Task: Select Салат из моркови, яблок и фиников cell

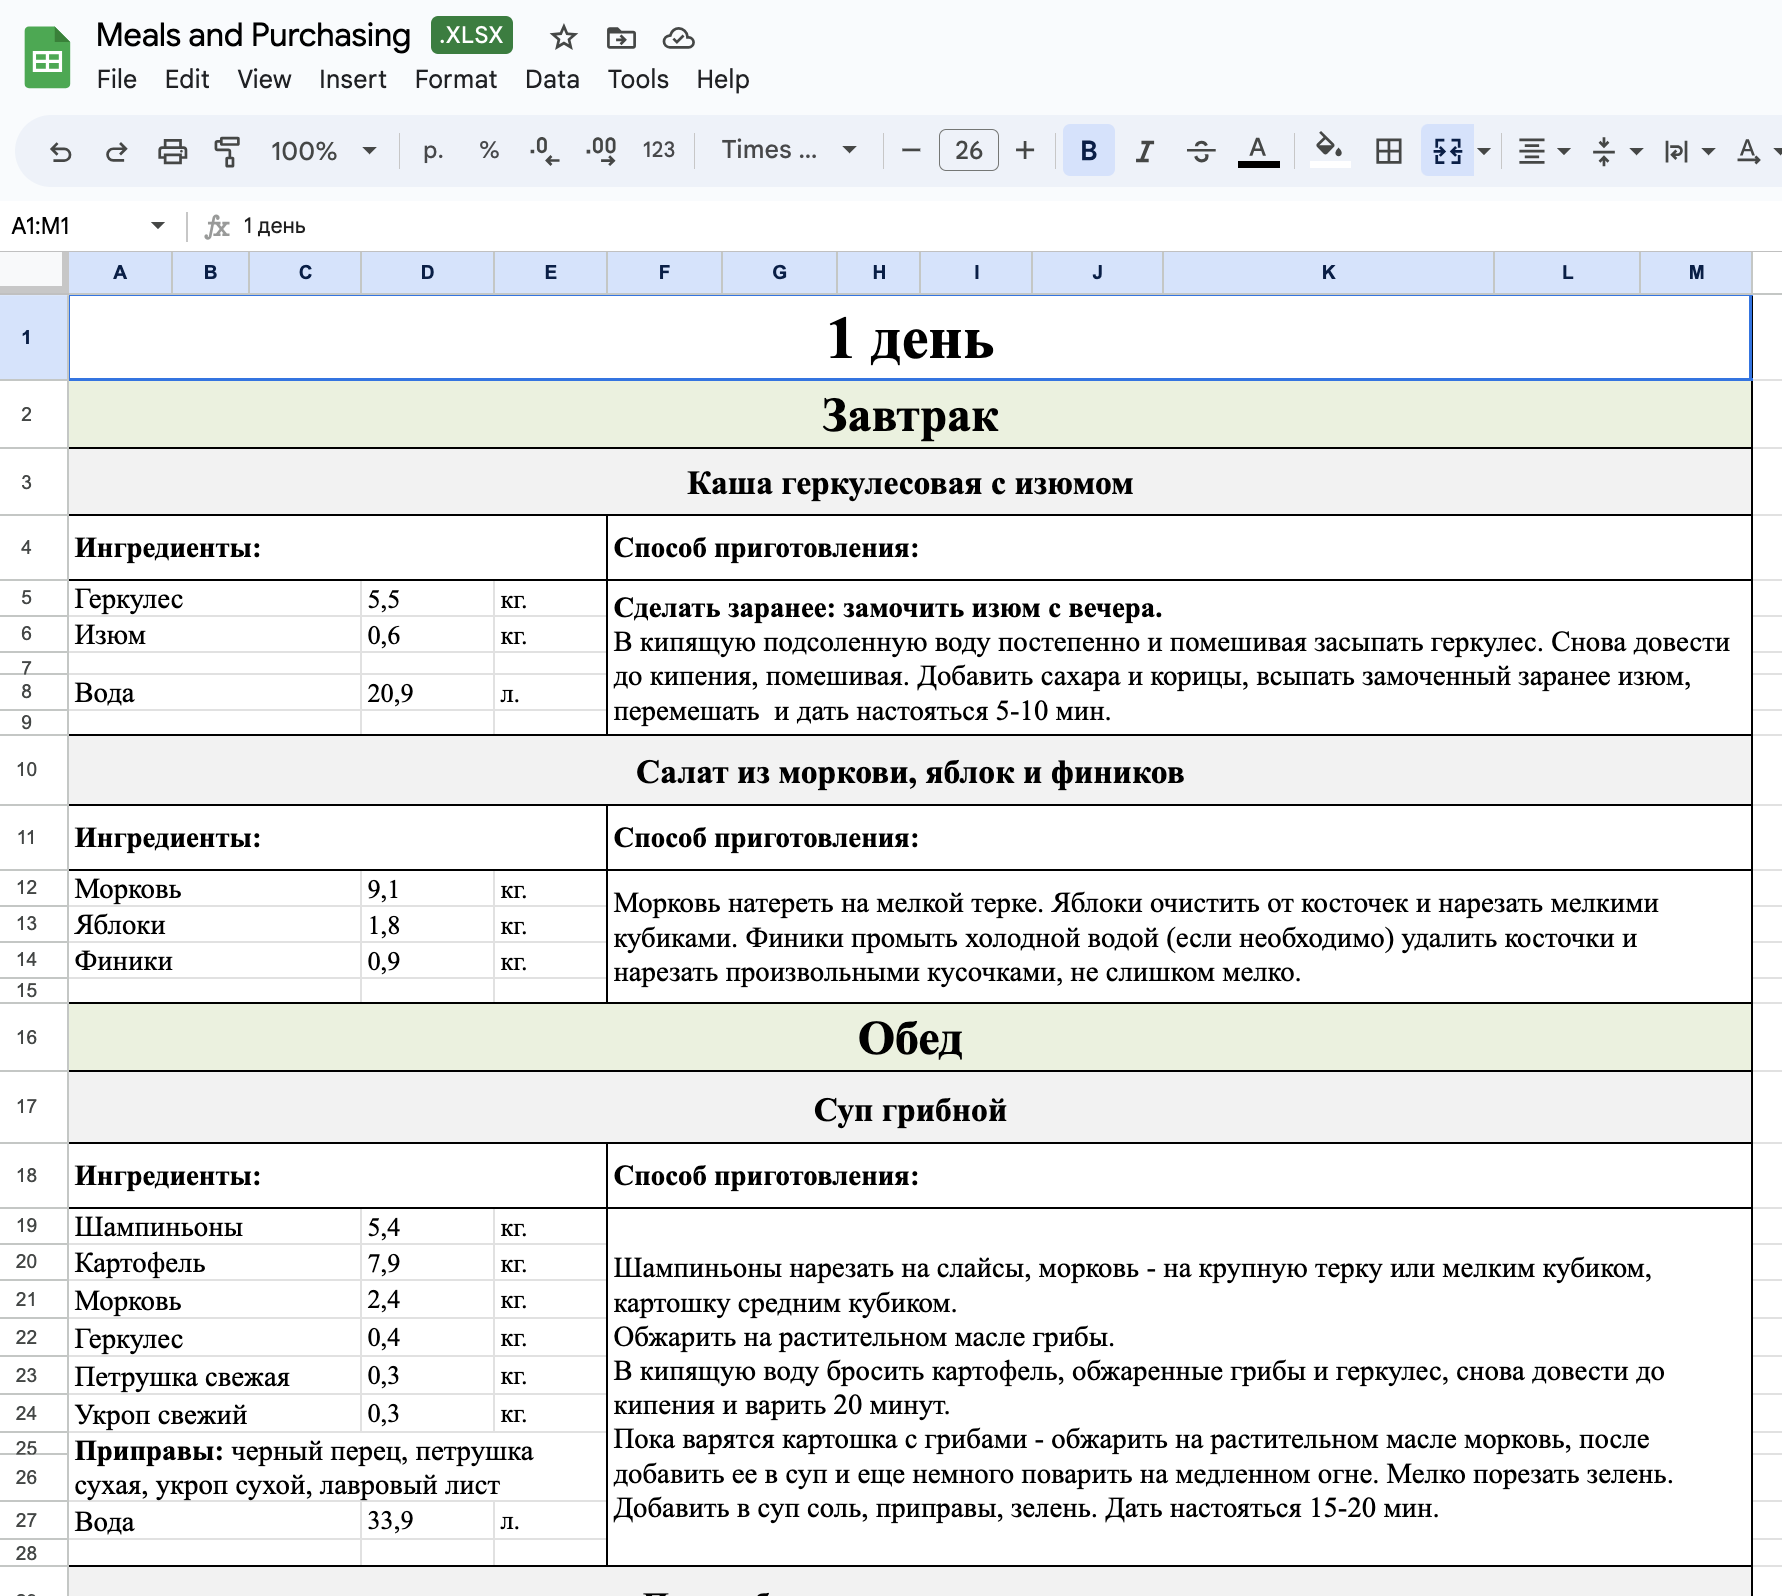Action: 910,772
